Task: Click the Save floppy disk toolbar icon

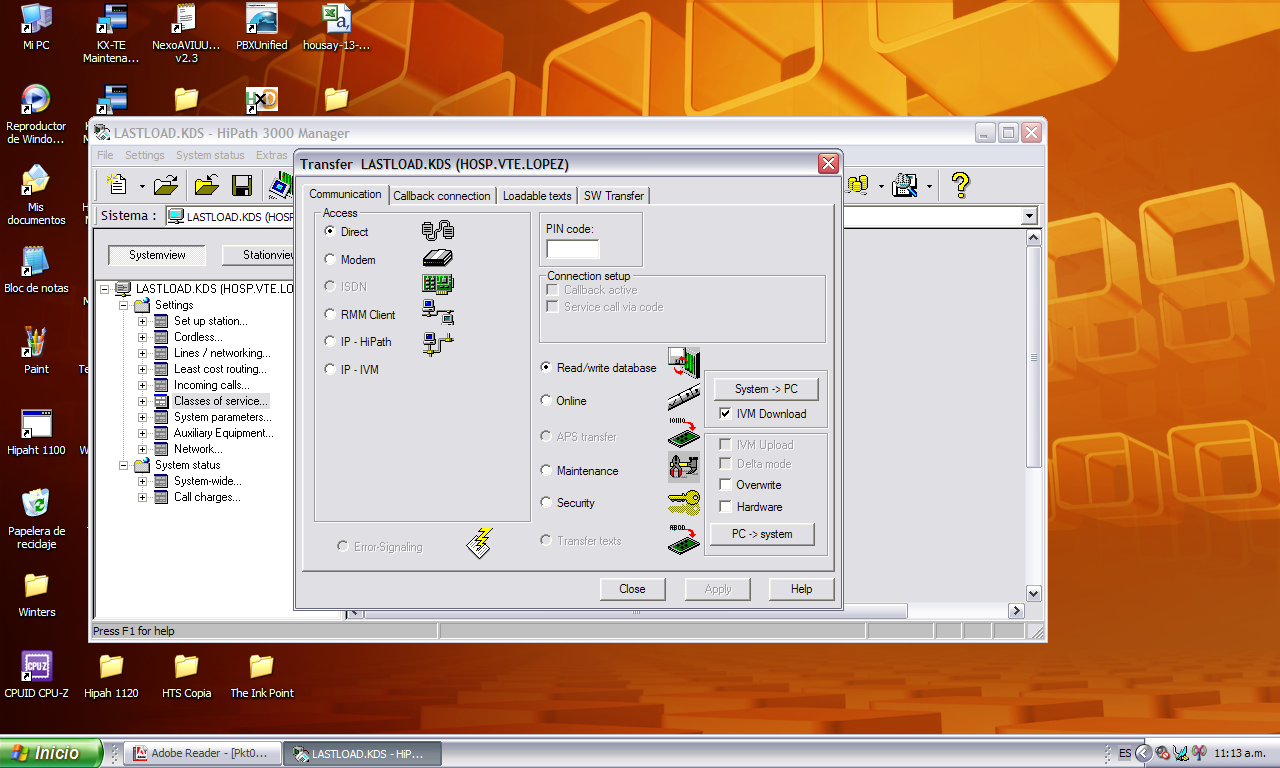Action: click(241, 185)
